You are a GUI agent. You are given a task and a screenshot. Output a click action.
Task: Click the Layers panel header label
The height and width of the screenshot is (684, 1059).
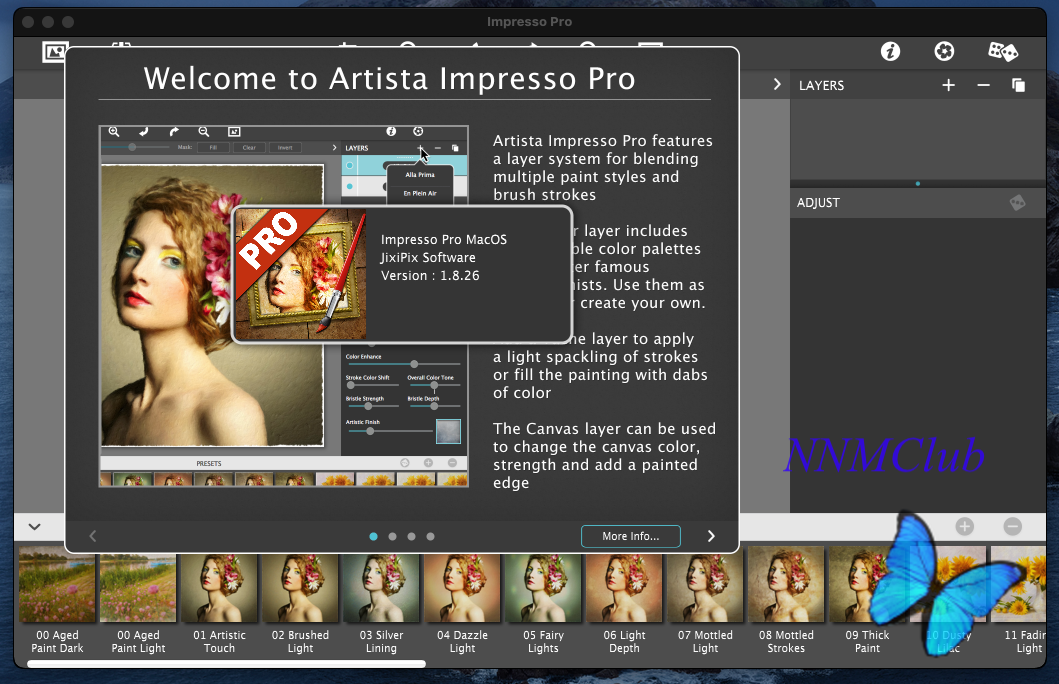(x=821, y=86)
